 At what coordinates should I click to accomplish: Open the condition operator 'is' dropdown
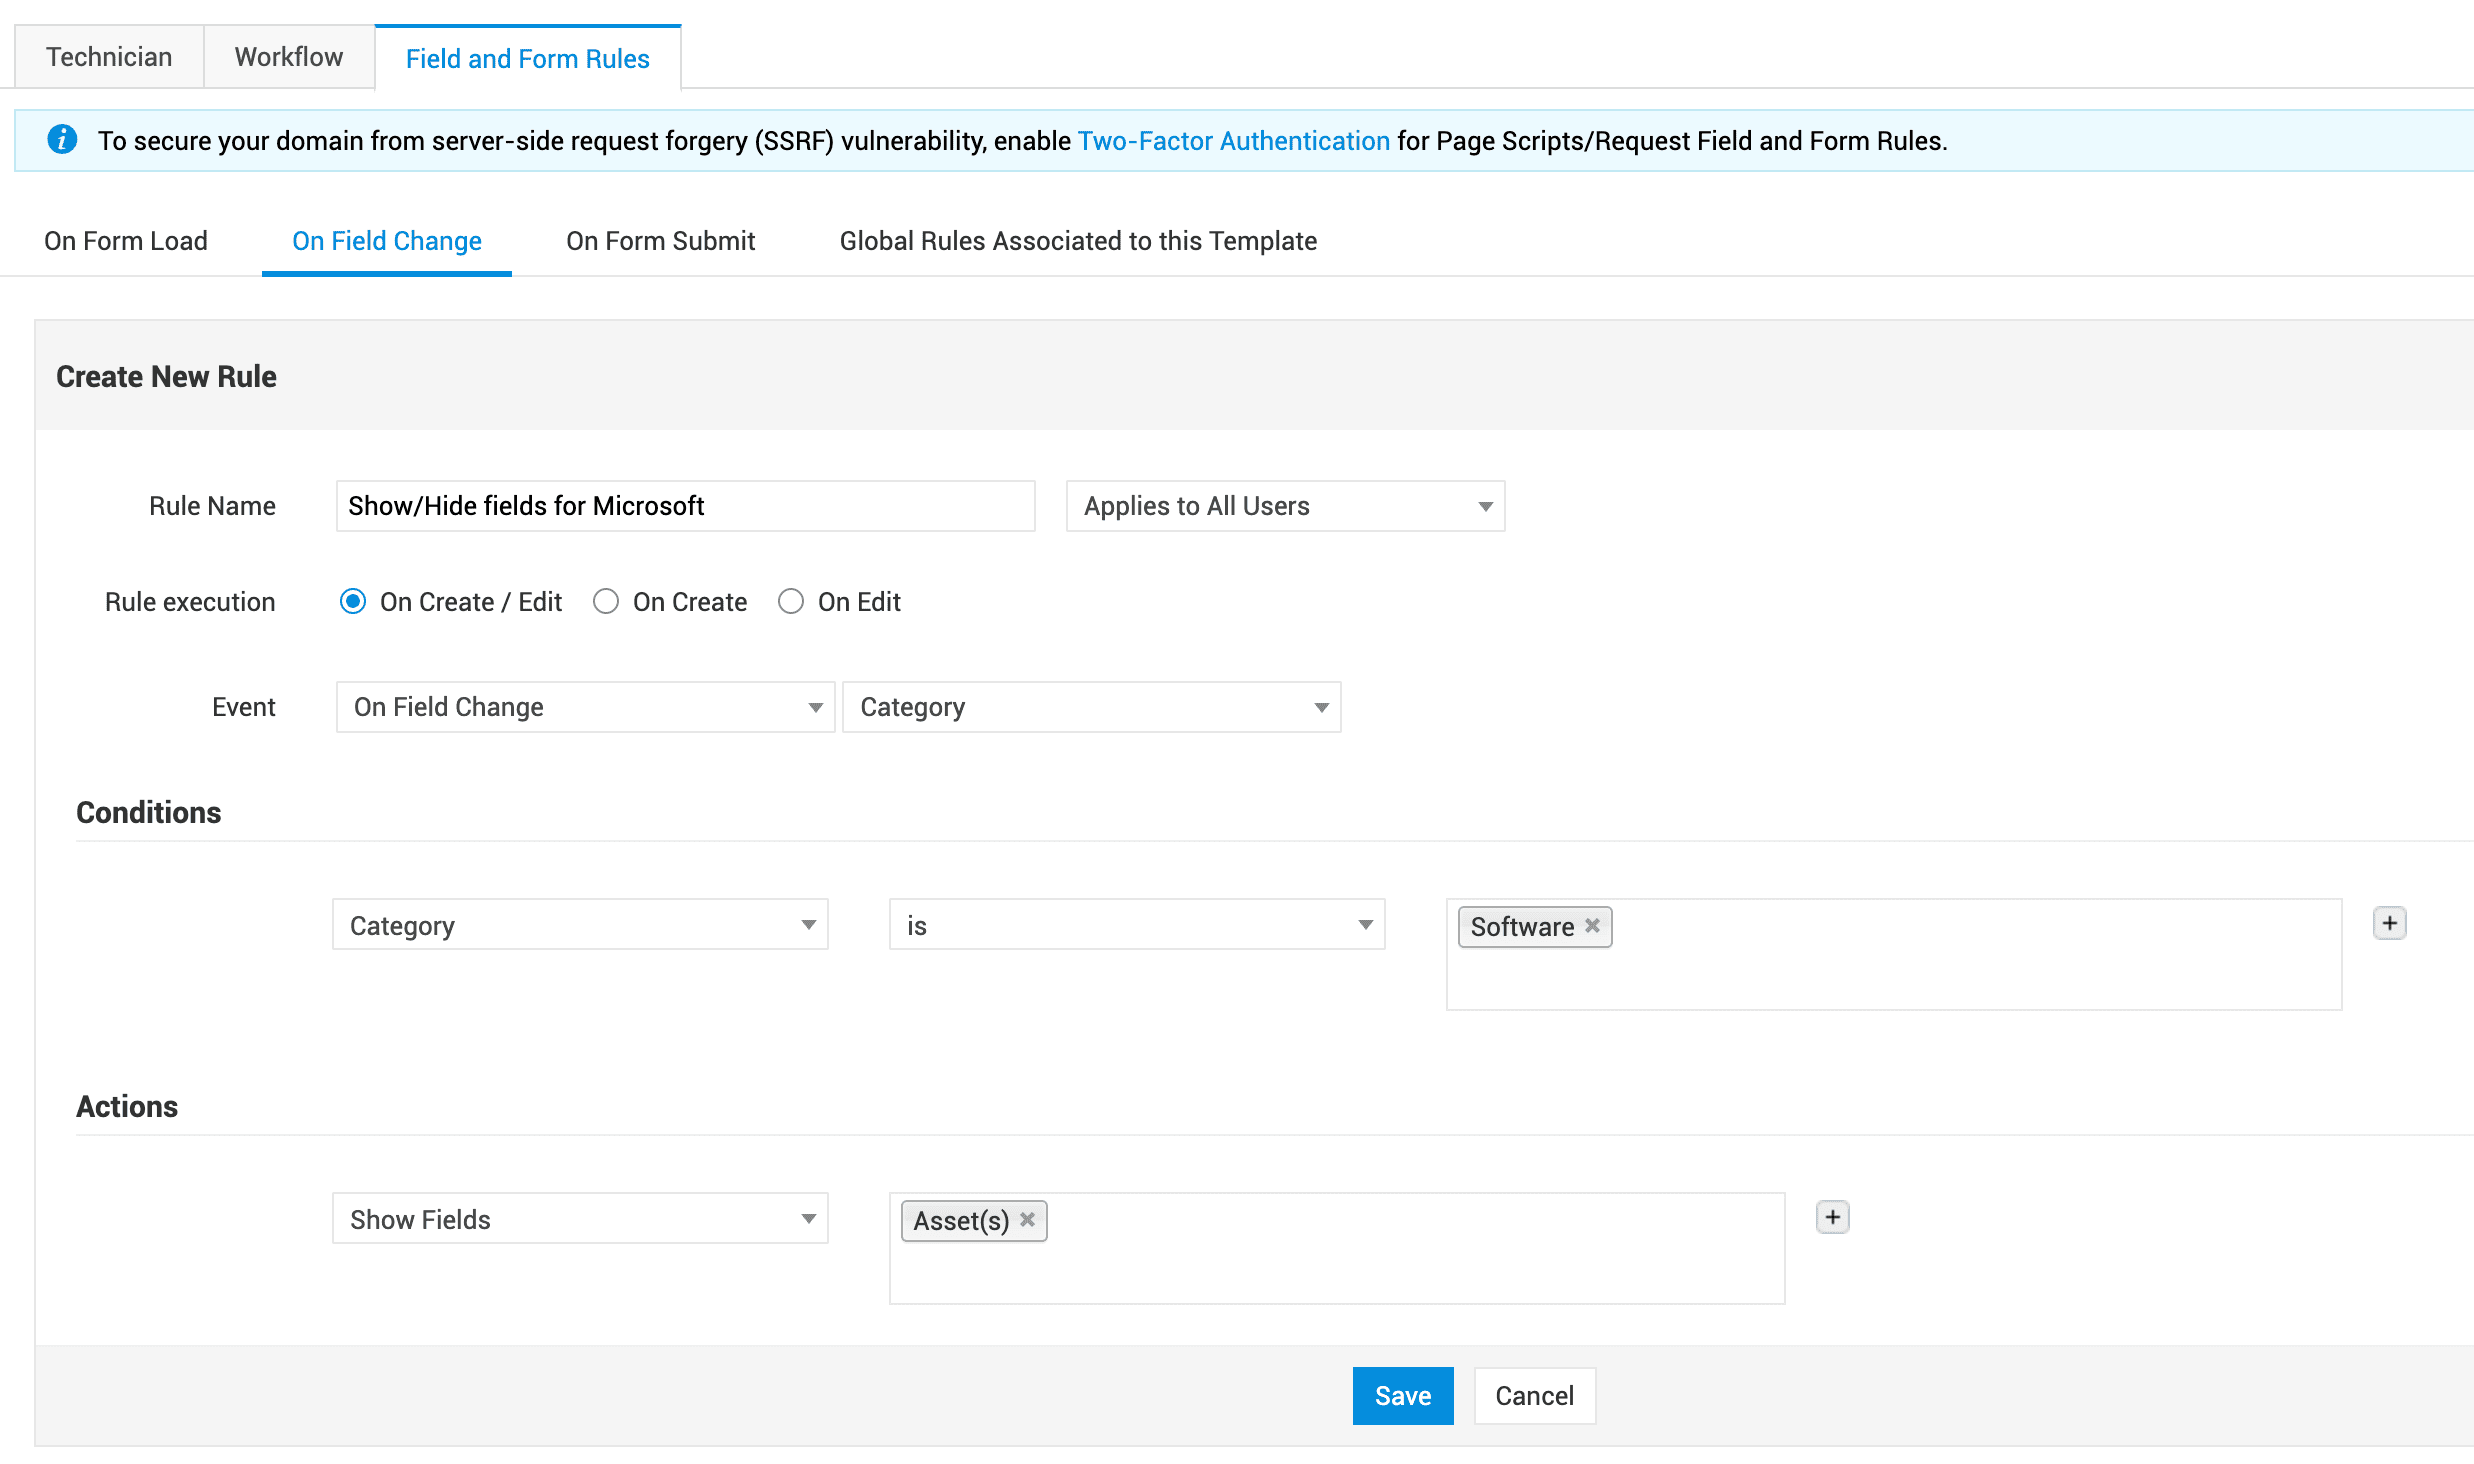(x=1136, y=925)
